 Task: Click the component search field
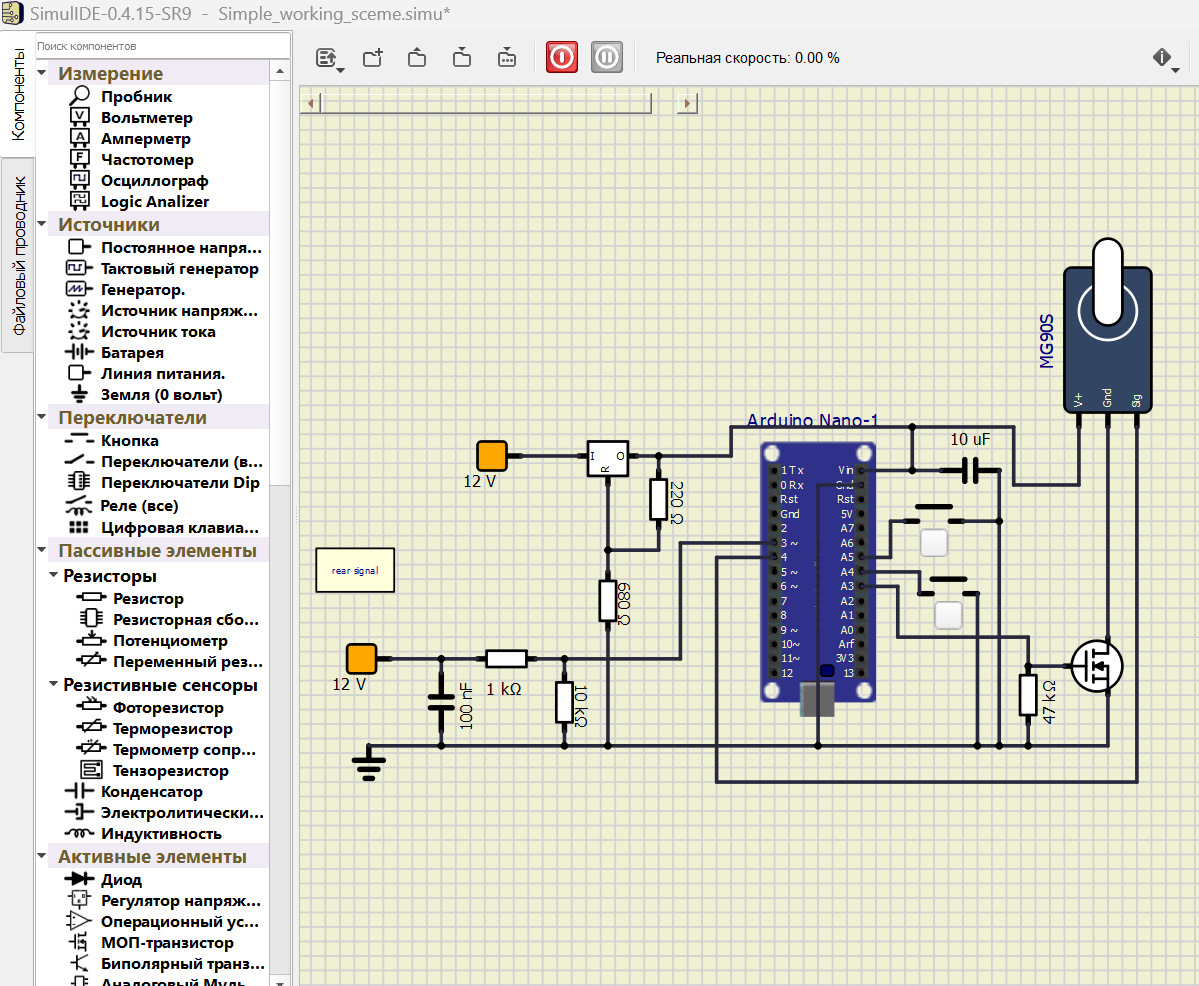[160, 46]
